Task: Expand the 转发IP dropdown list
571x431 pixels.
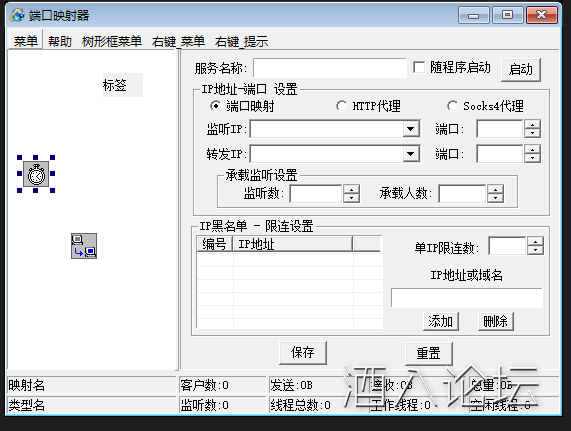Action: click(411, 154)
